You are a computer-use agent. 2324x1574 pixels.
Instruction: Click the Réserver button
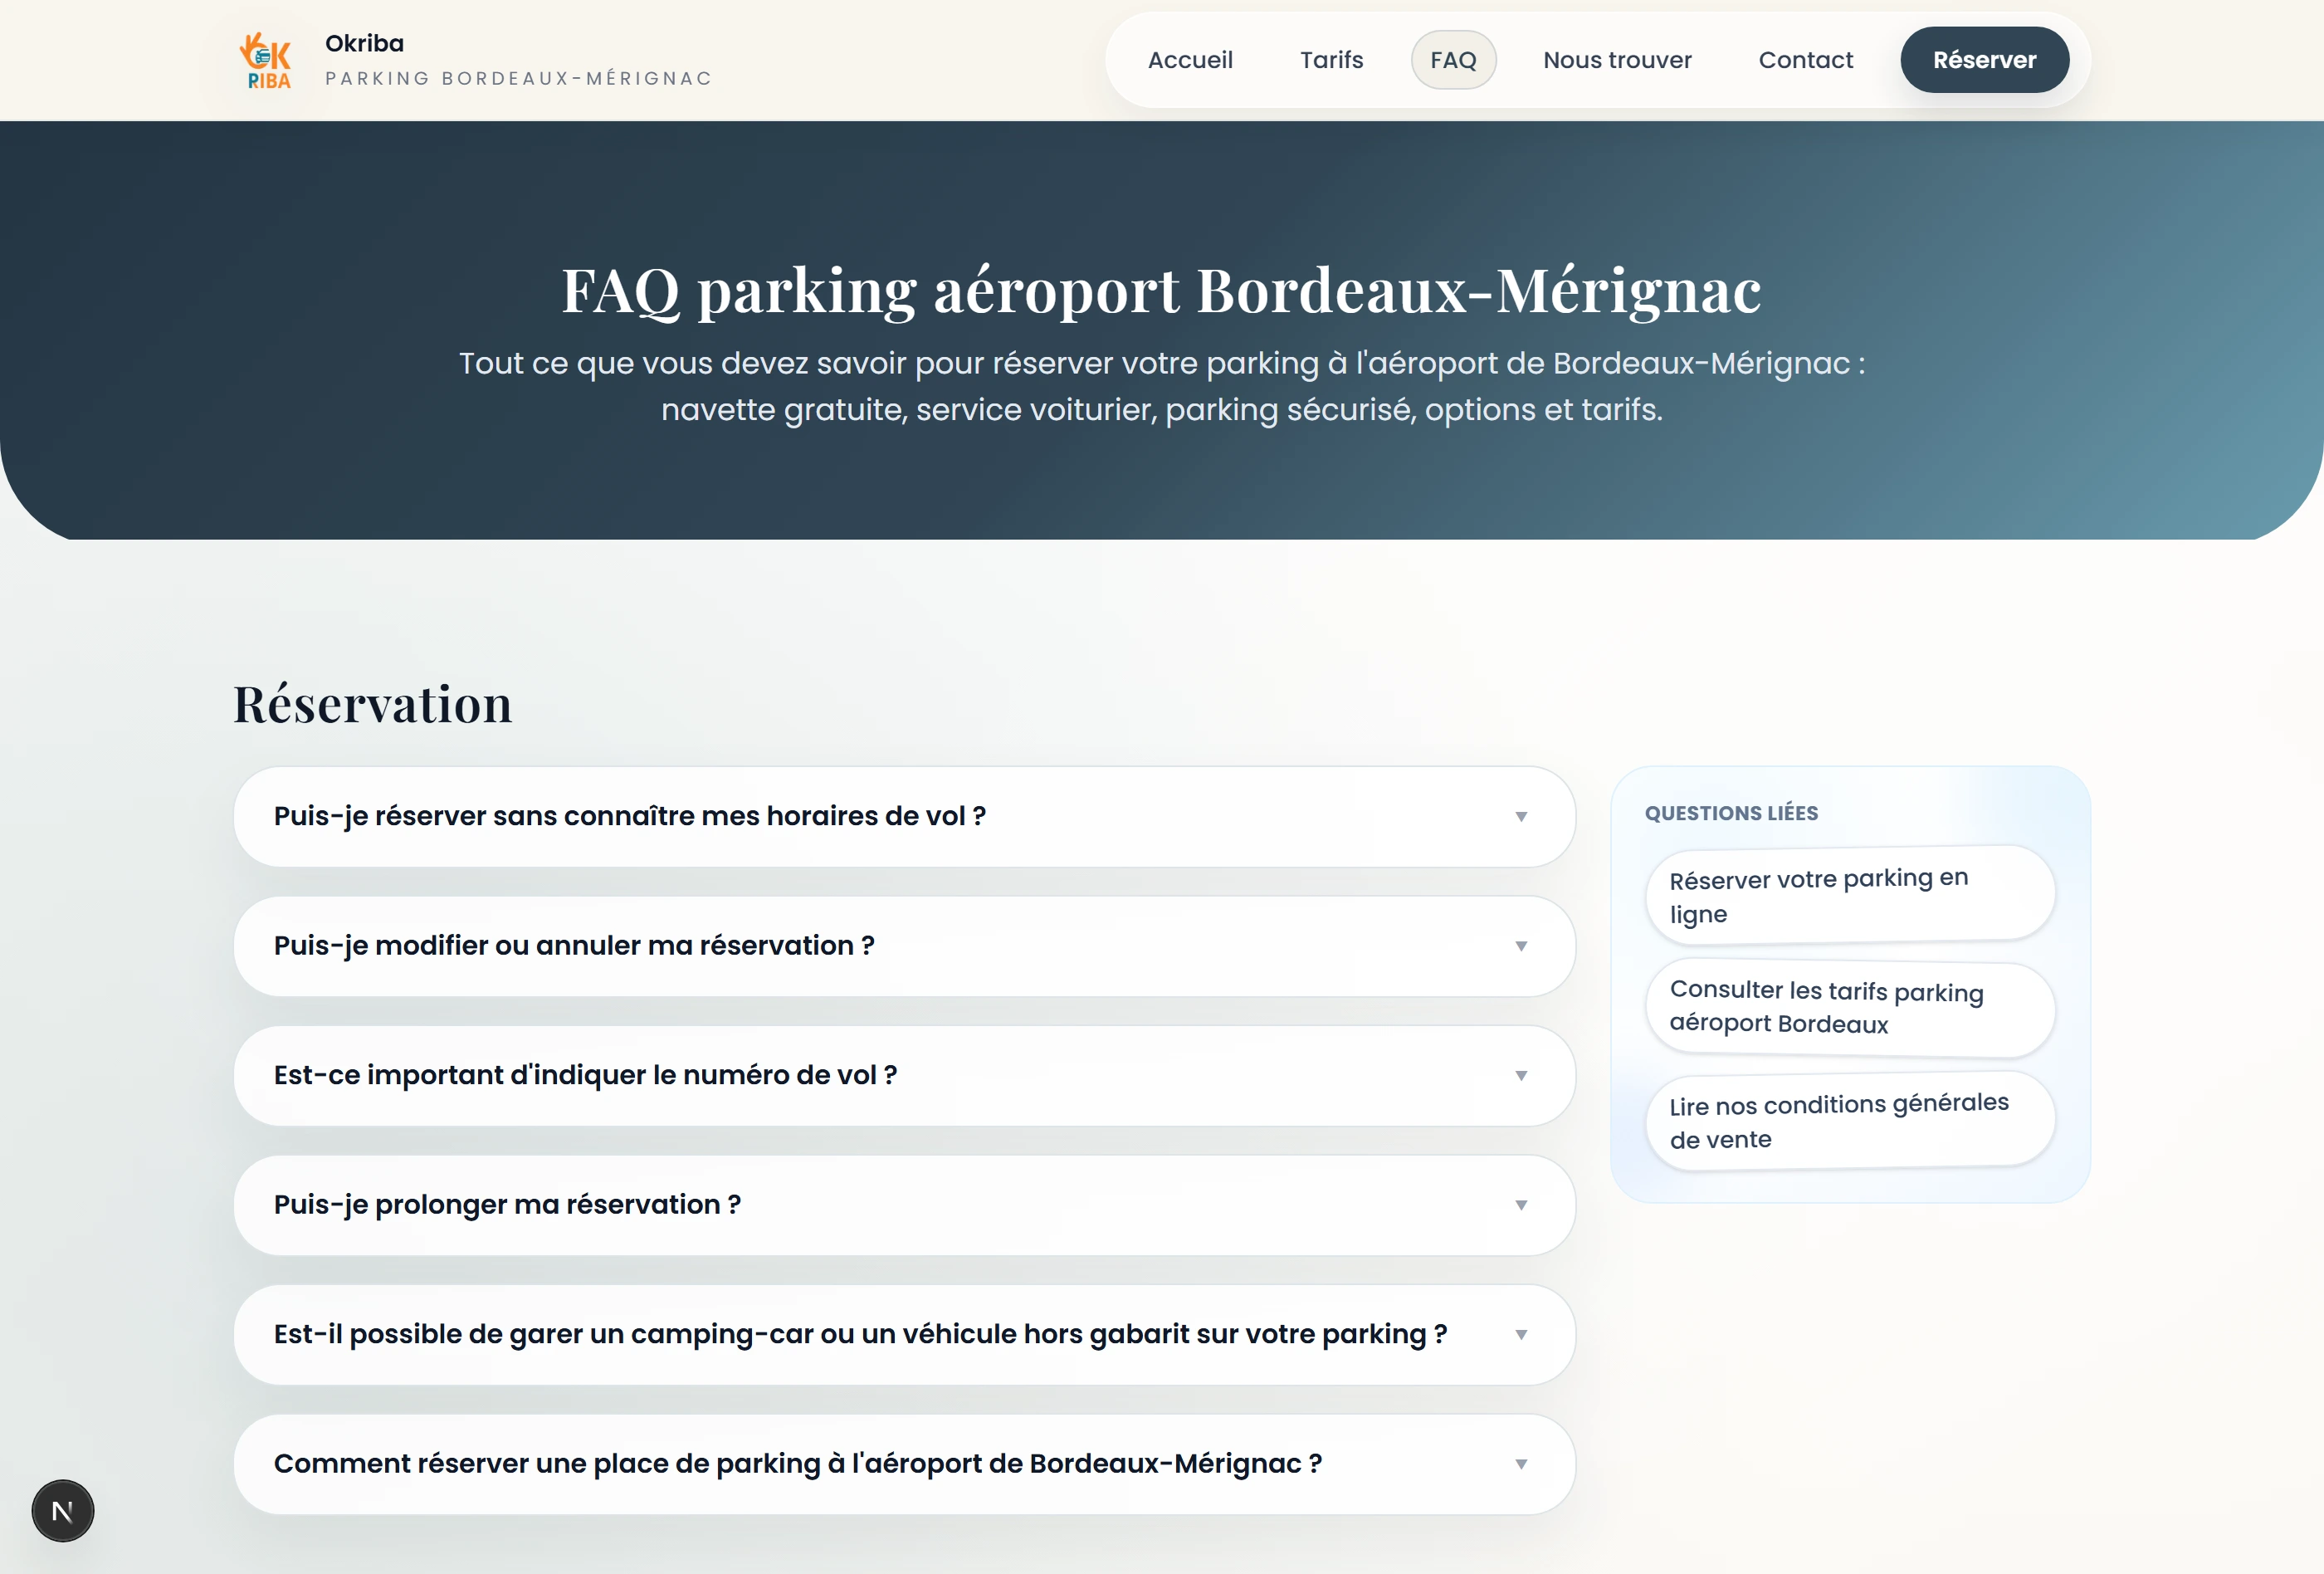click(x=1984, y=60)
